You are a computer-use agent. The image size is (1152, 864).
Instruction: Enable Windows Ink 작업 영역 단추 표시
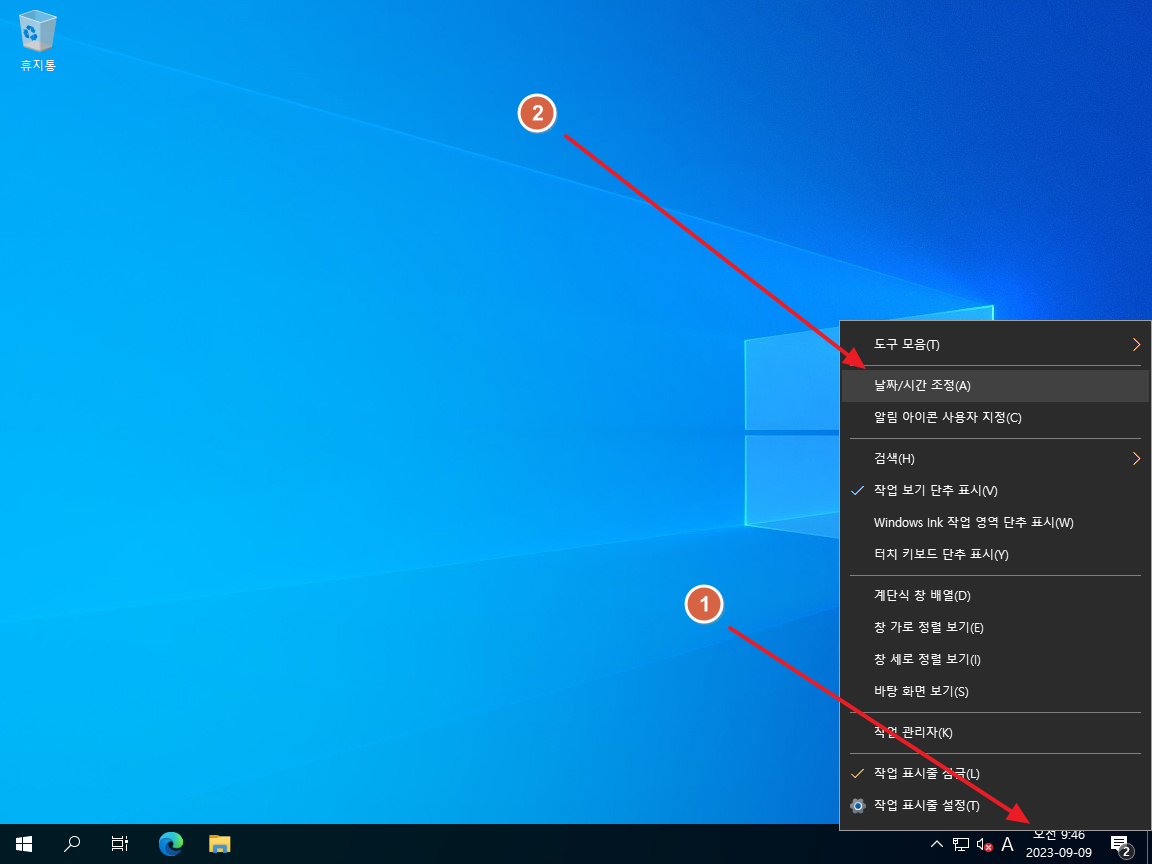(972, 523)
